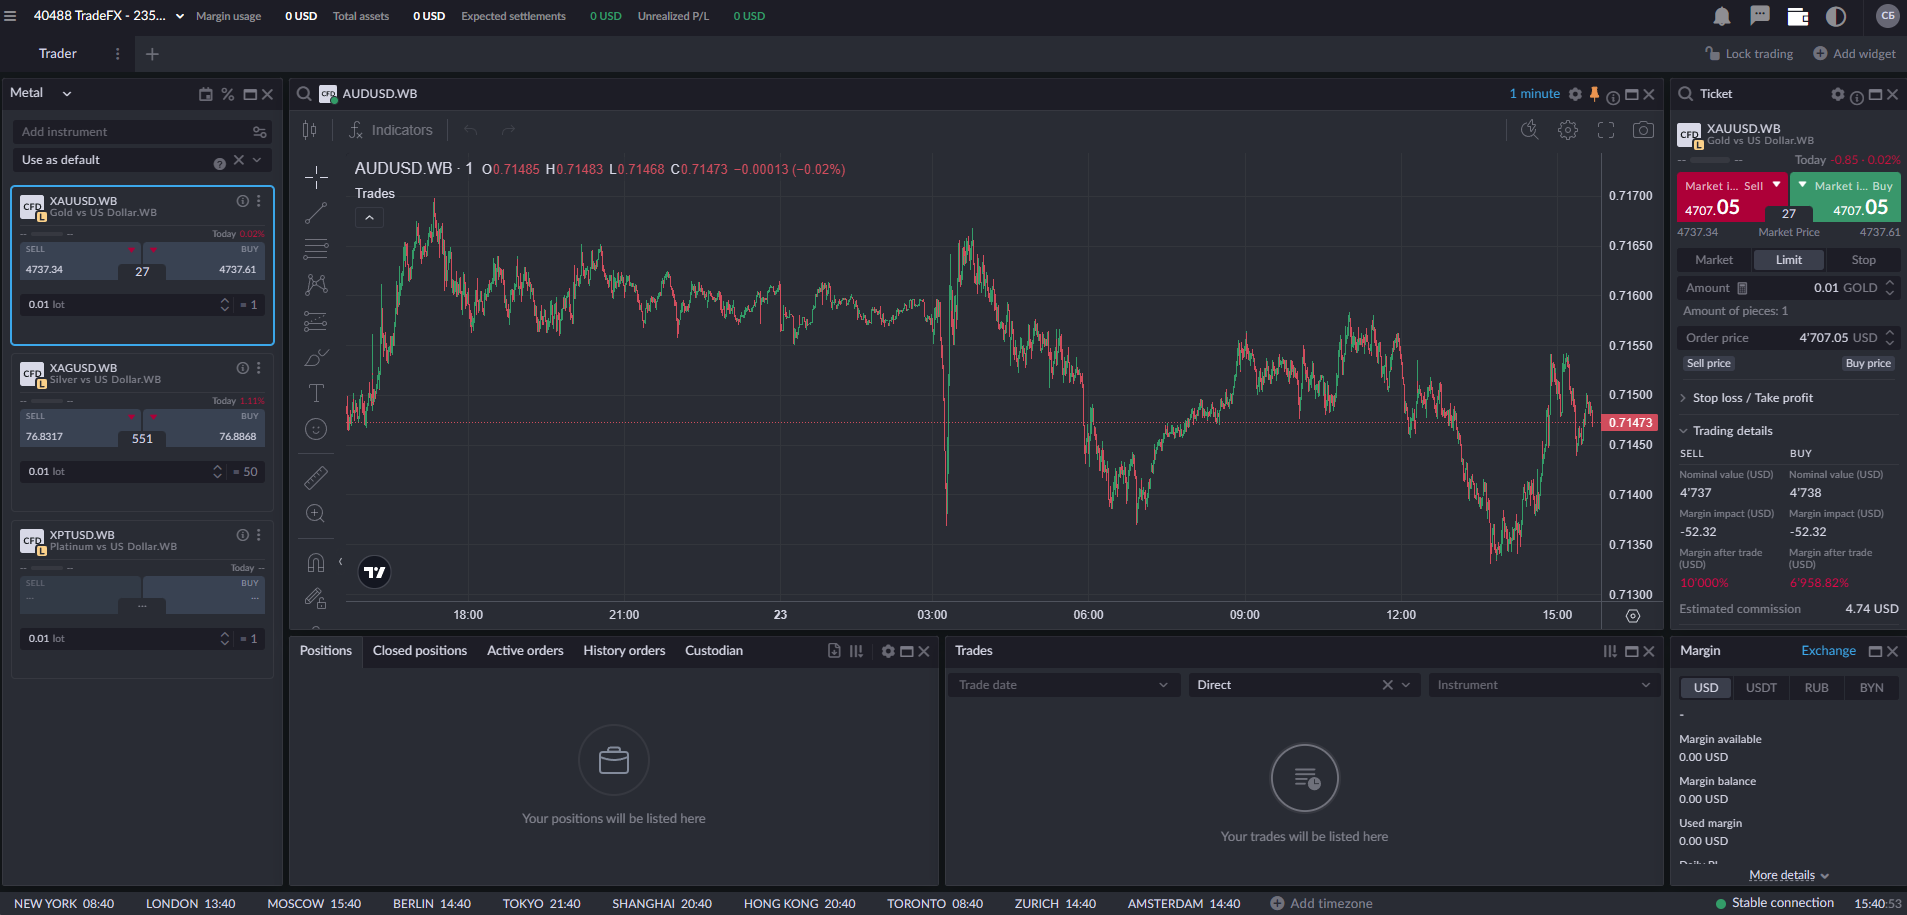The width and height of the screenshot is (1907, 915).
Task: Click the Add instrument search field
Action: 132,132
